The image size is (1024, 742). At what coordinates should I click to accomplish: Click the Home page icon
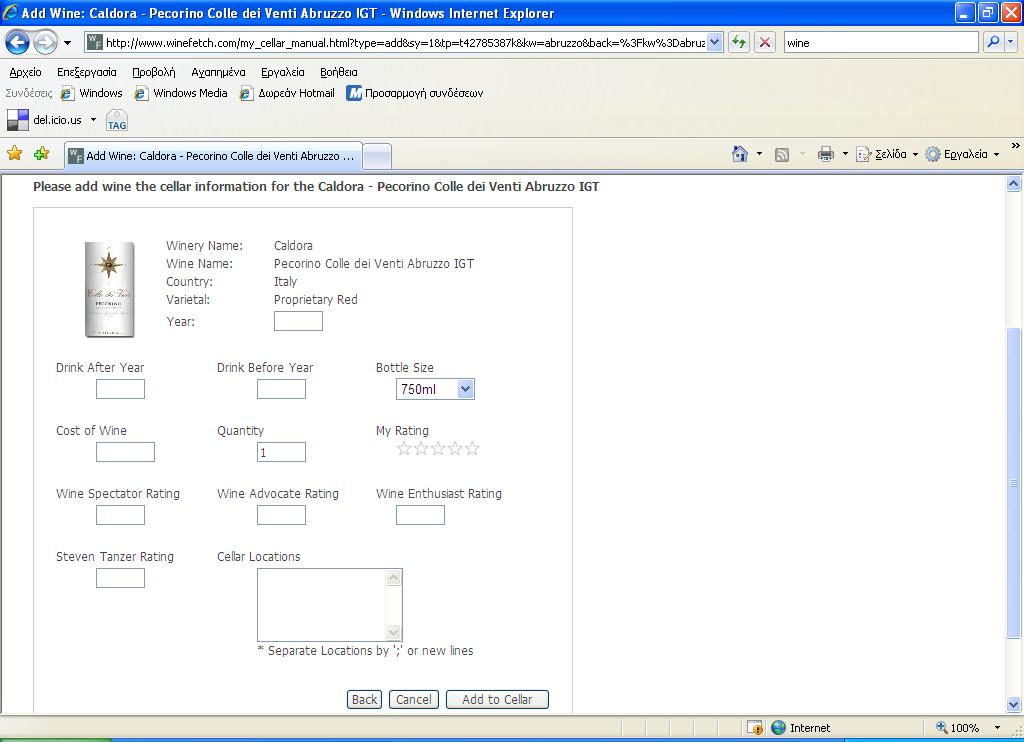point(740,154)
